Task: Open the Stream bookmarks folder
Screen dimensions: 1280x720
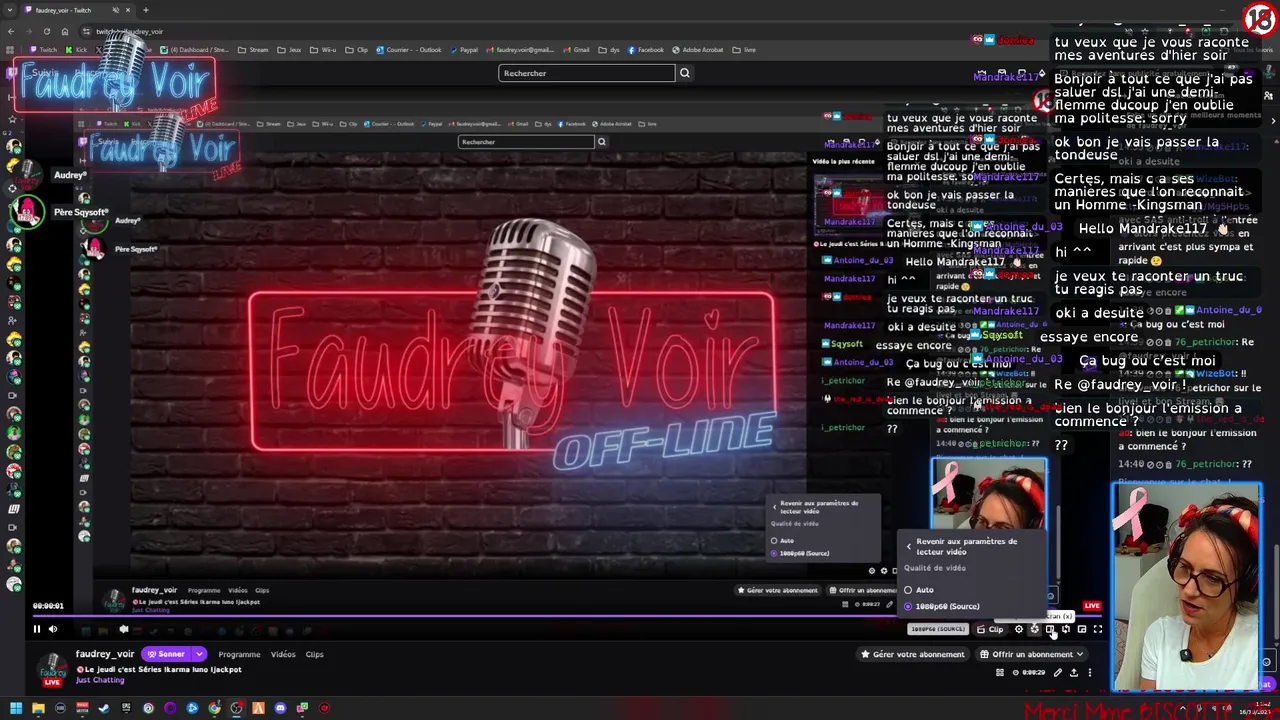Action: (x=253, y=50)
